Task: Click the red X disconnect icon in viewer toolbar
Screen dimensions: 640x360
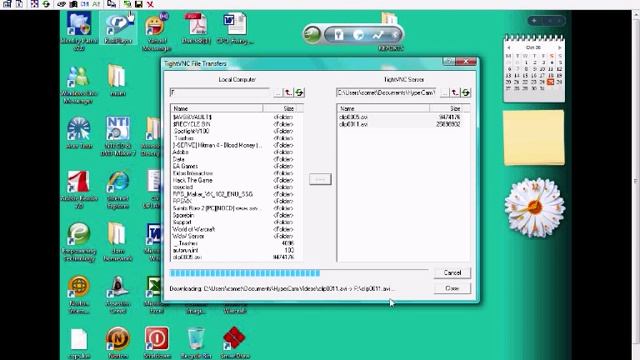Action: 150,4
